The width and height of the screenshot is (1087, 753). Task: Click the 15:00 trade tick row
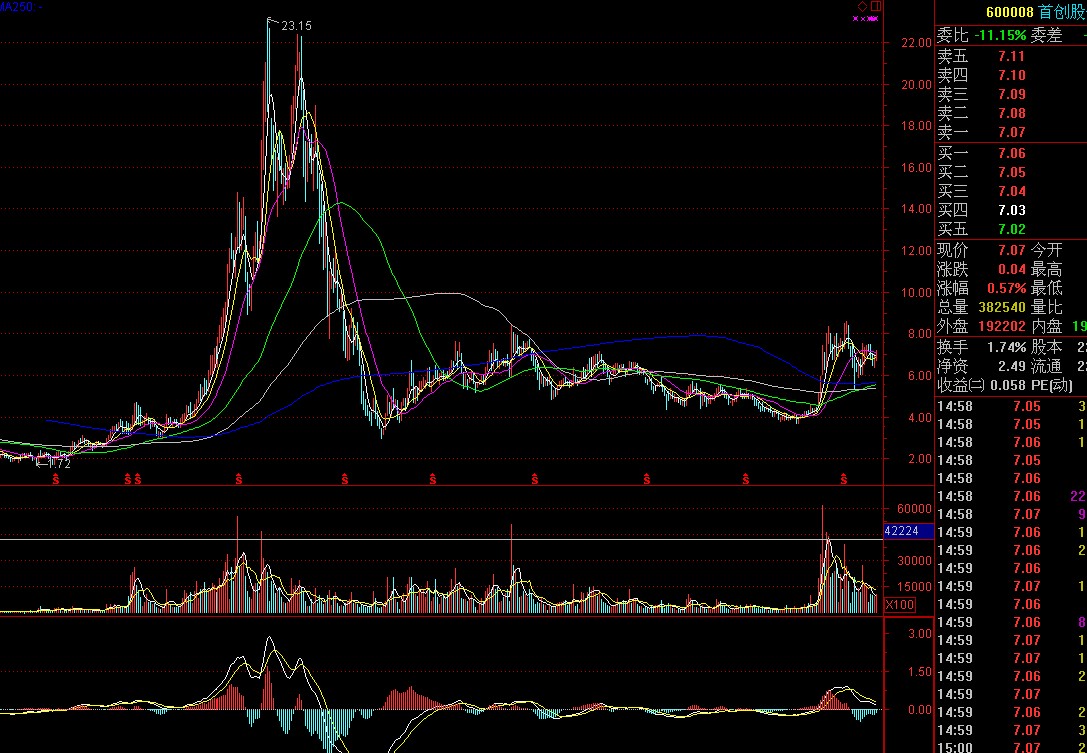click(x=1011, y=747)
